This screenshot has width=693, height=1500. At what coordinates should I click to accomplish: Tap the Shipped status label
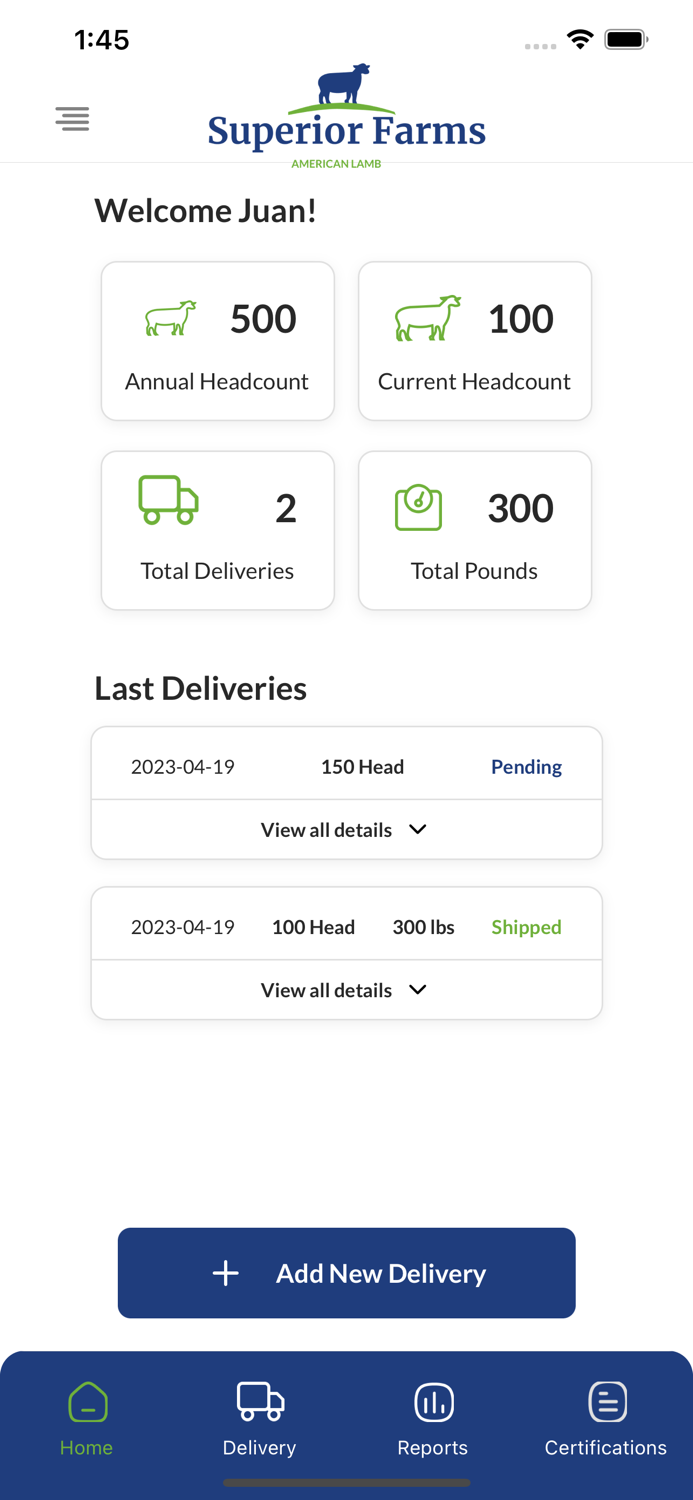pos(526,927)
